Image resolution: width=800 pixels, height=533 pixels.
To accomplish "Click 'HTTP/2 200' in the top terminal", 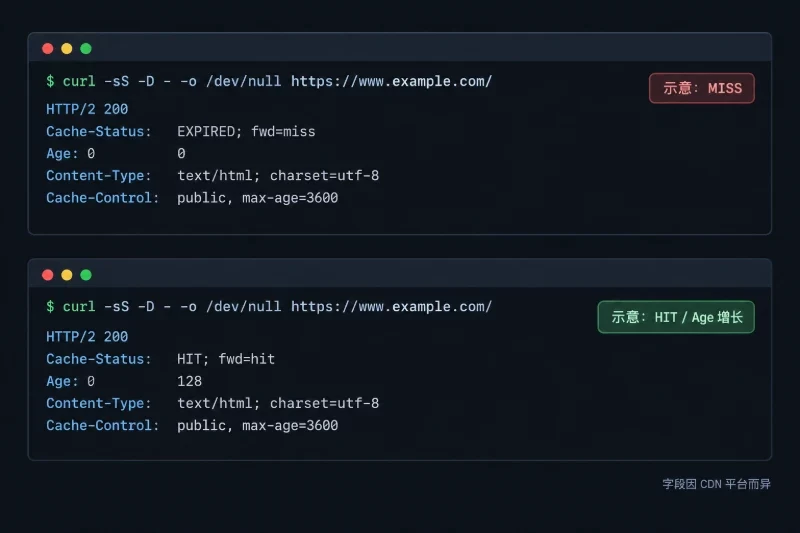I will pyautogui.click(x=87, y=109).
